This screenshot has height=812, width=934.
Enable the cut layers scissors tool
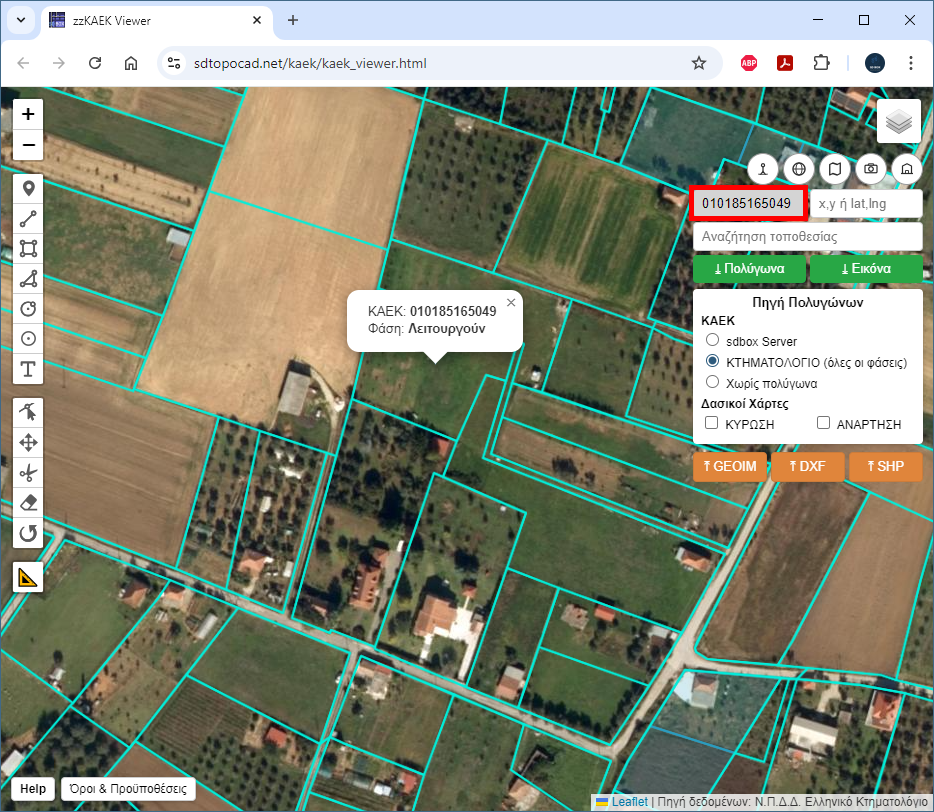28,473
